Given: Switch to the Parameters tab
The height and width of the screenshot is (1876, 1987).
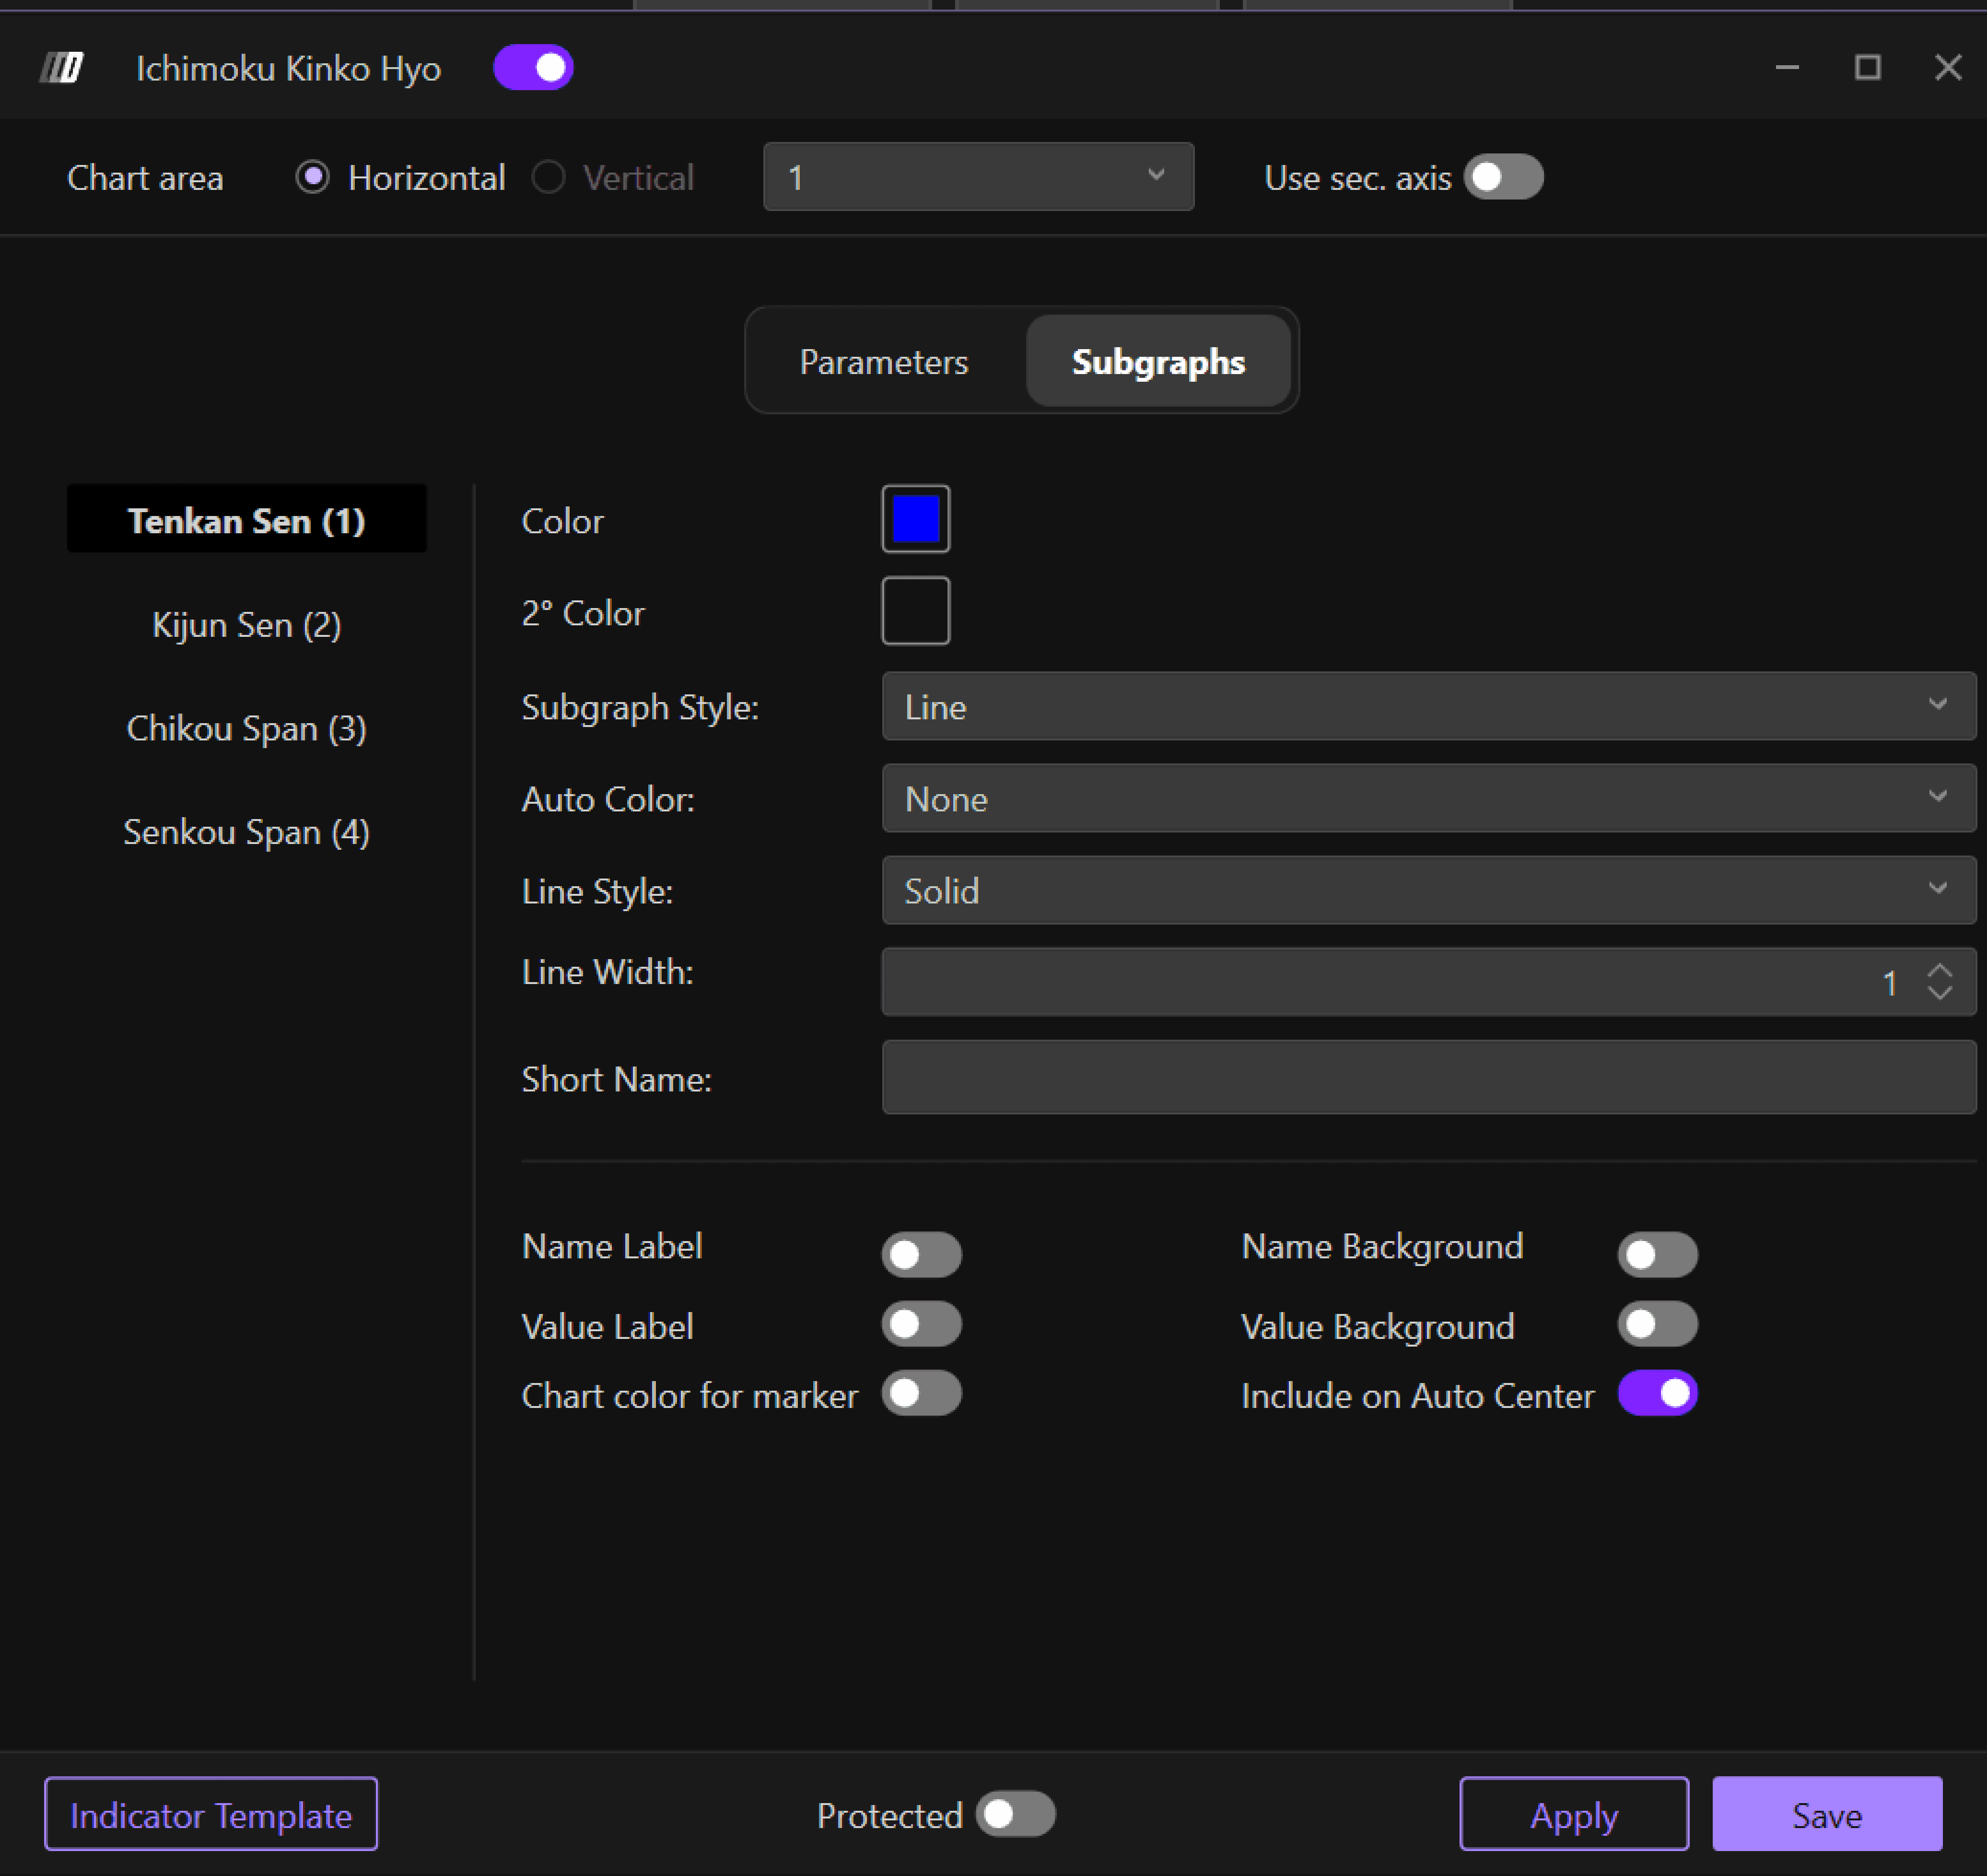Looking at the screenshot, I should click(884, 361).
